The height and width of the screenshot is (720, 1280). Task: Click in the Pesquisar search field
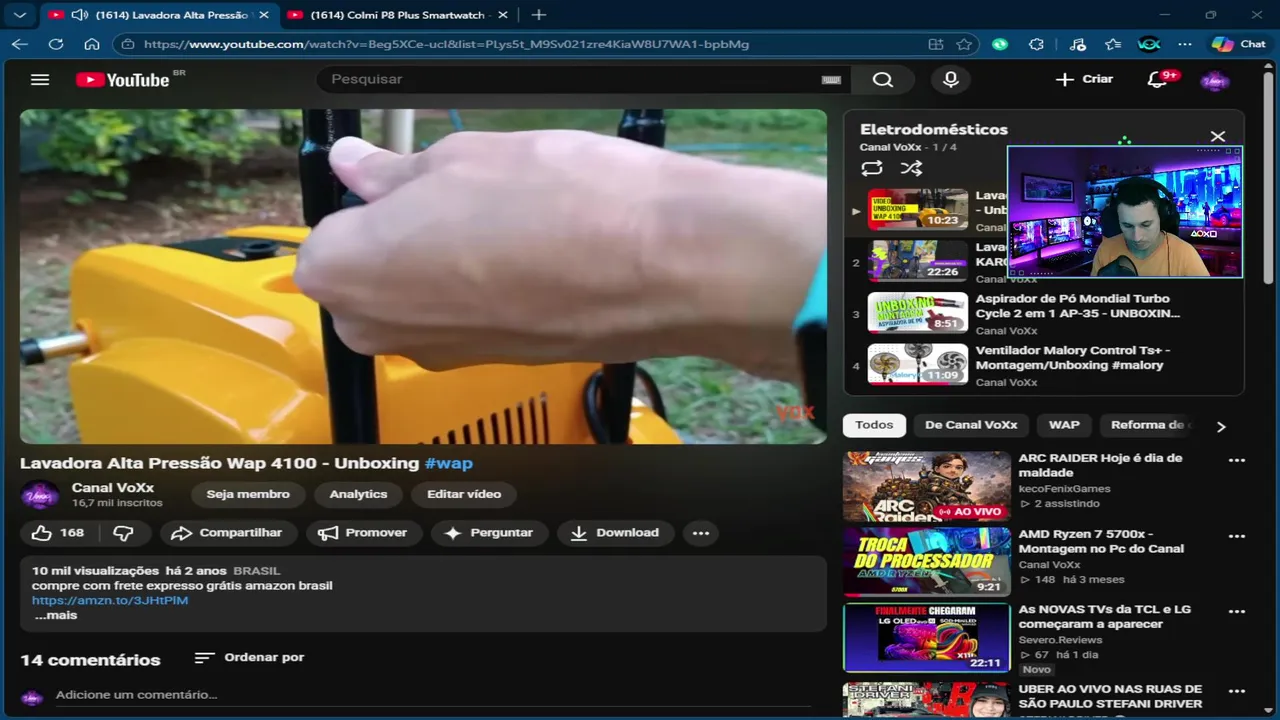570,79
